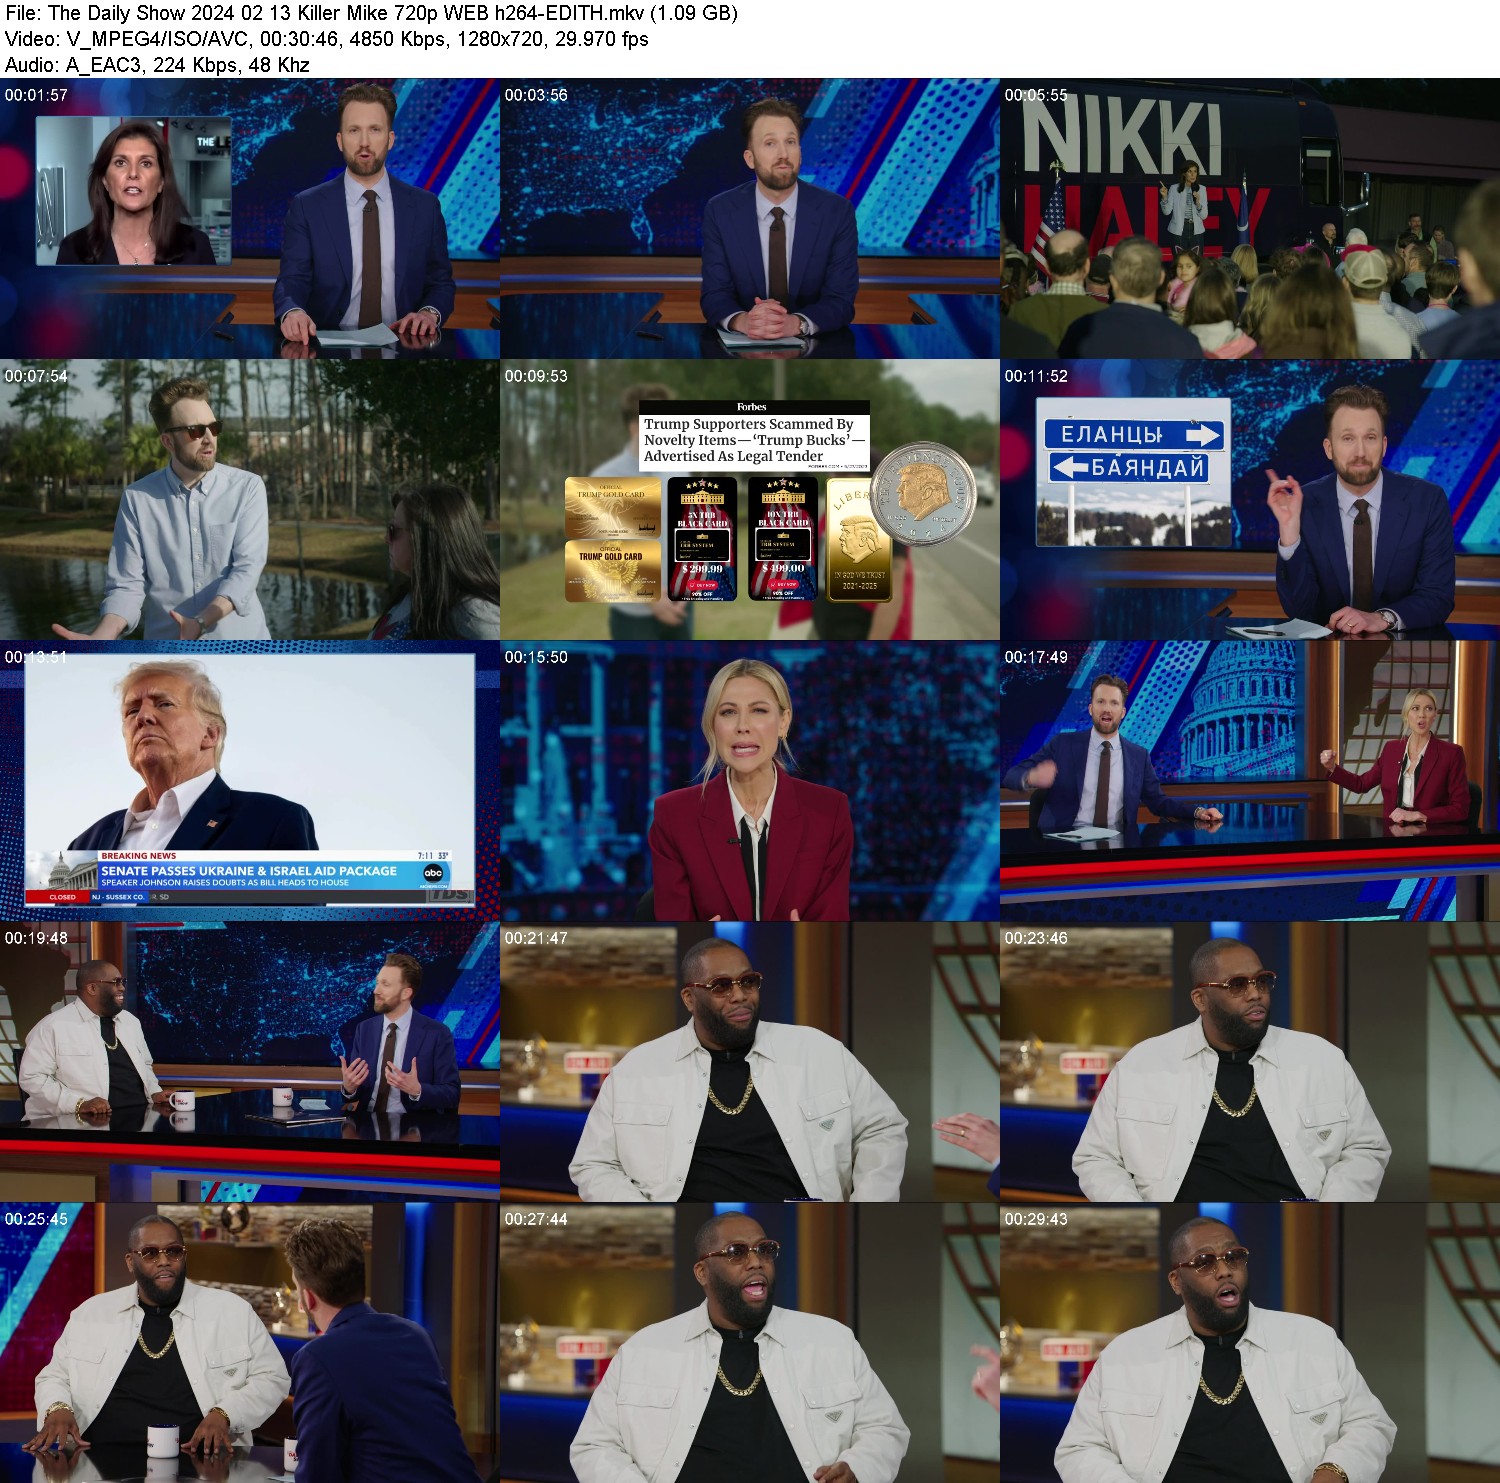The height and width of the screenshot is (1483, 1500).
Task: Click the Forbes Trump Bucks thumbnail at 00:09:53
Action: 750,500
